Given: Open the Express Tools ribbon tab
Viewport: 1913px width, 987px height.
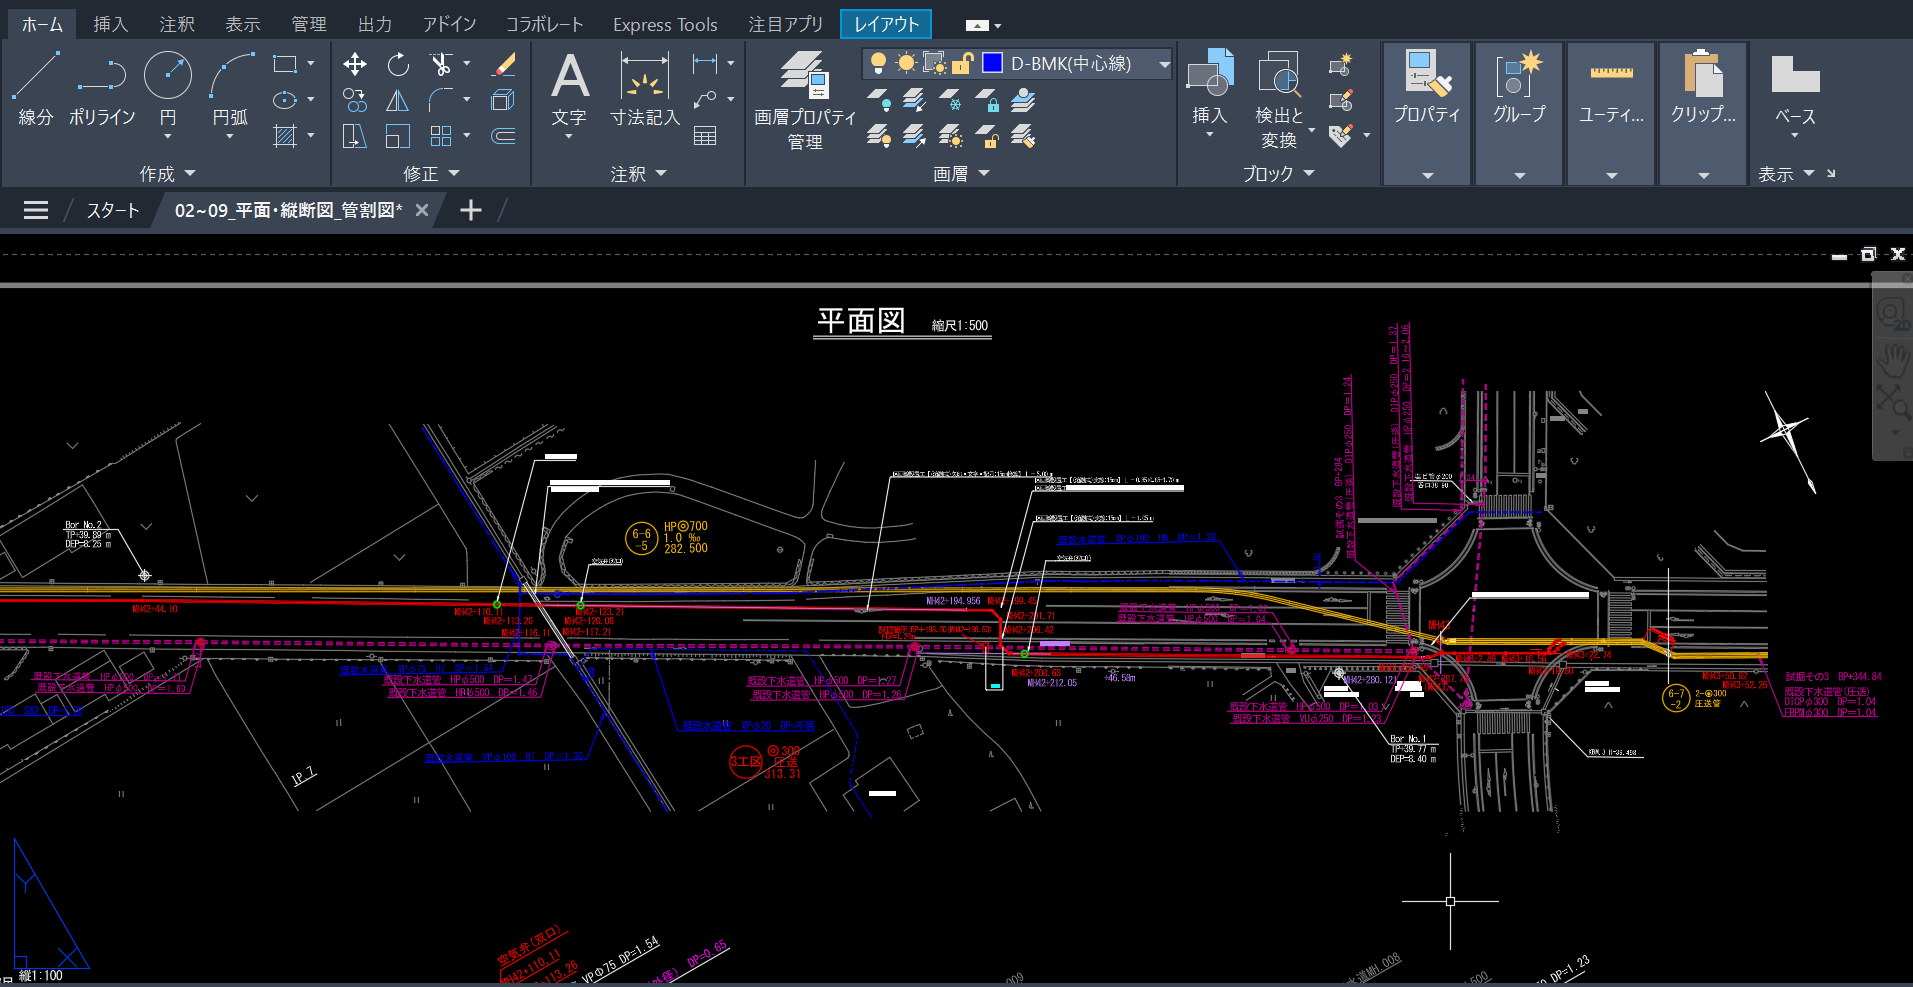Looking at the screenshot, I should [665, 24].
